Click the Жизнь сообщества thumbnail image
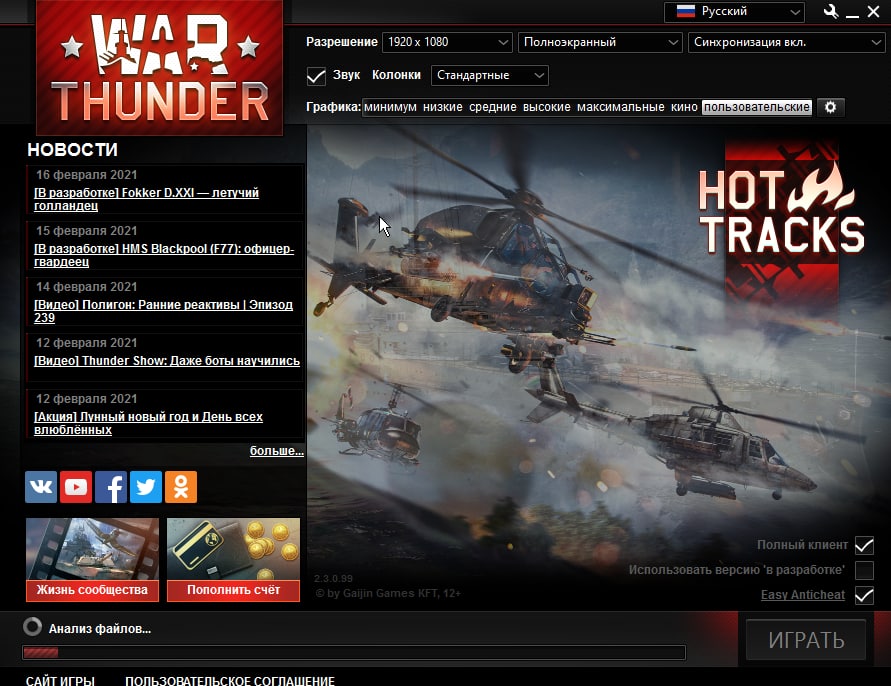This screenshot has width=891, height=686. coord(92,549)
